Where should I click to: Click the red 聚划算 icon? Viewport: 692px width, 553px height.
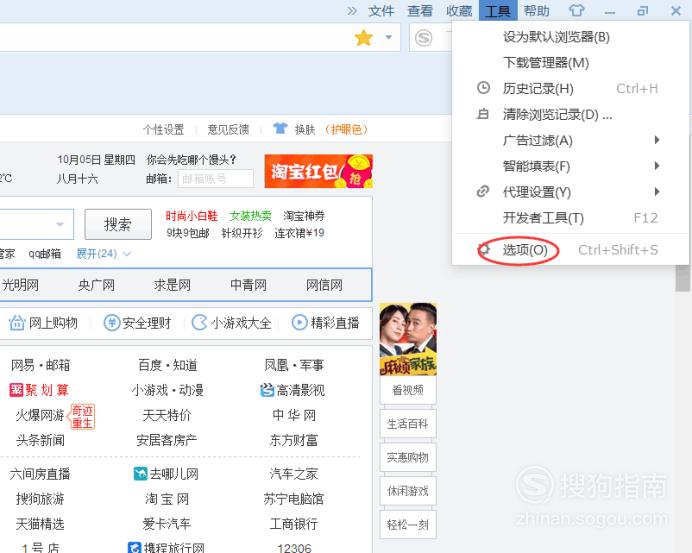point(16,390)
